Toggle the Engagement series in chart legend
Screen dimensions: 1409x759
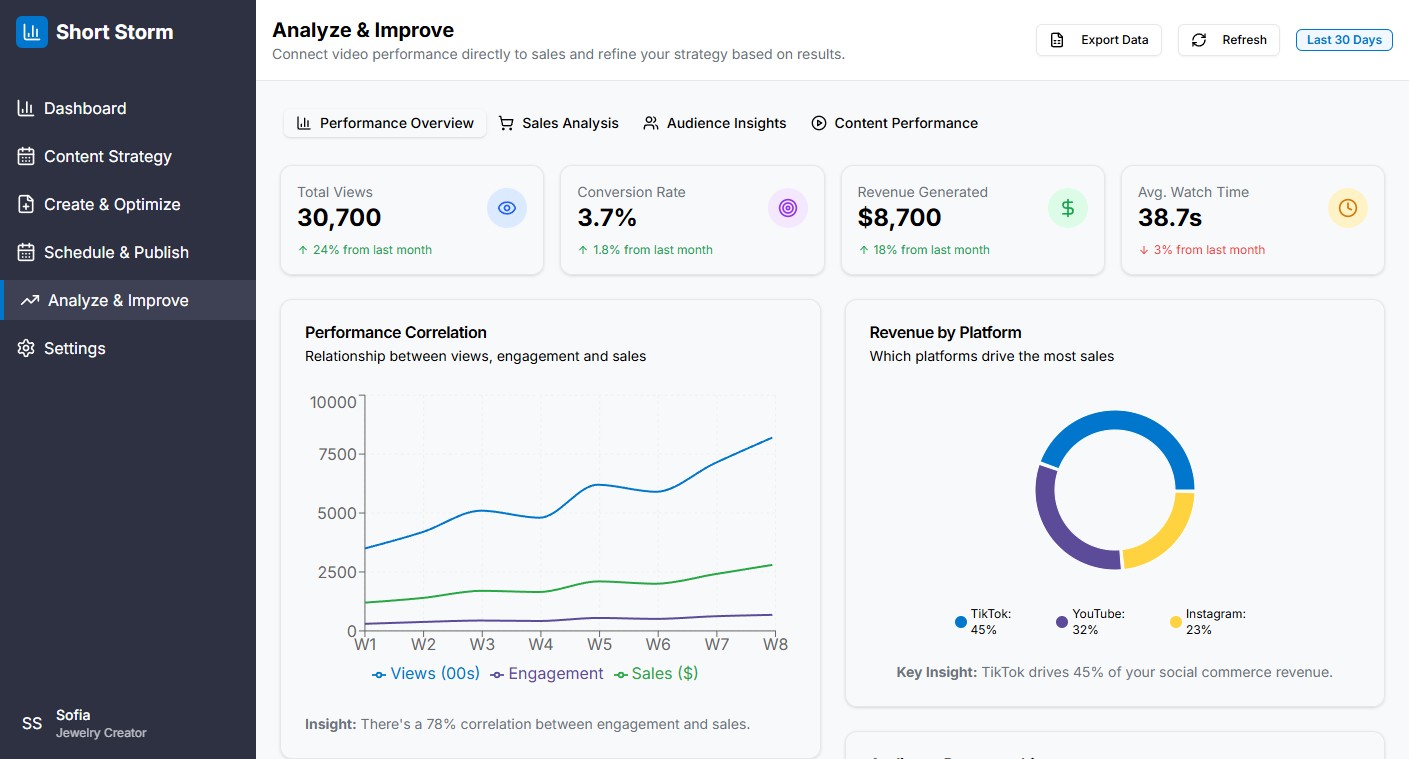[547, 674]
